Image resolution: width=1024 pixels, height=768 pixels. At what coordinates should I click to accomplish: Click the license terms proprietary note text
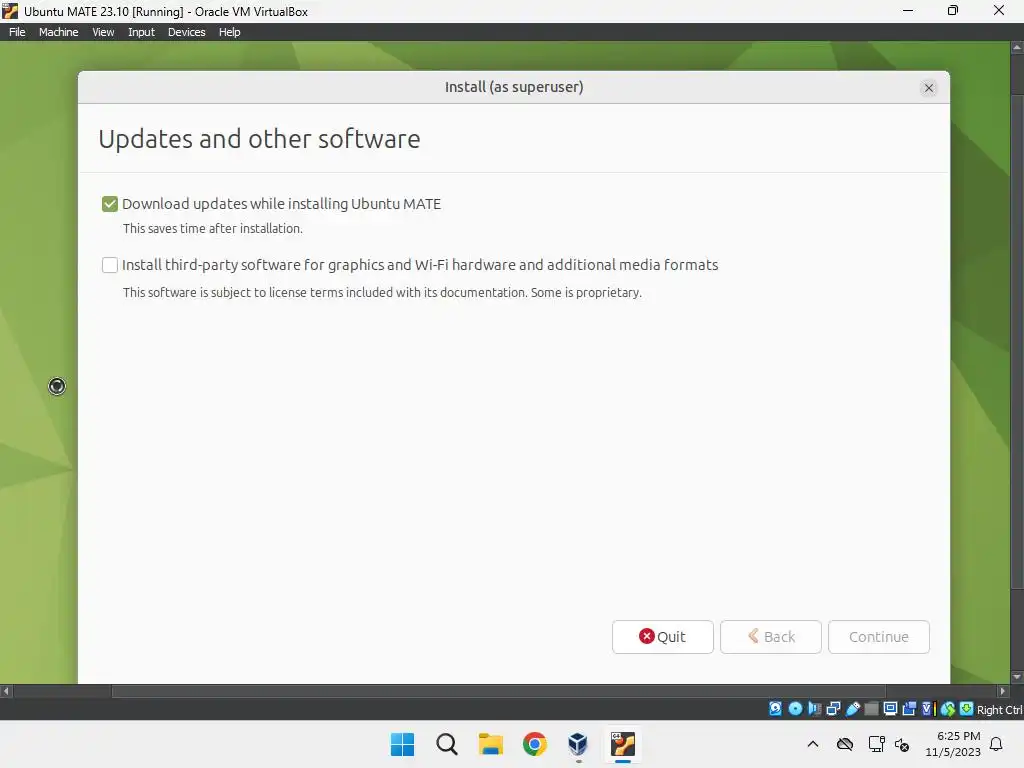pyautogui.click(x=382, y=293)
